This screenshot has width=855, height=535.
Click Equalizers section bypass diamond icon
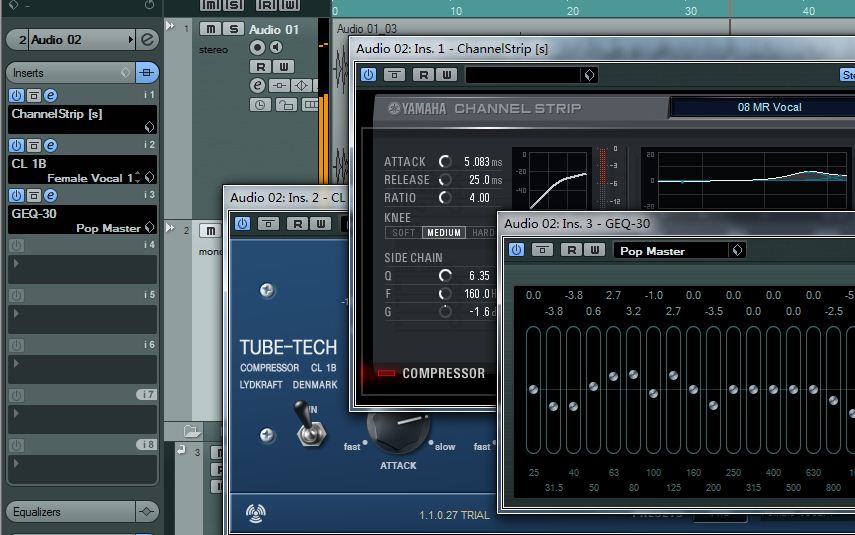pos(146,512)
